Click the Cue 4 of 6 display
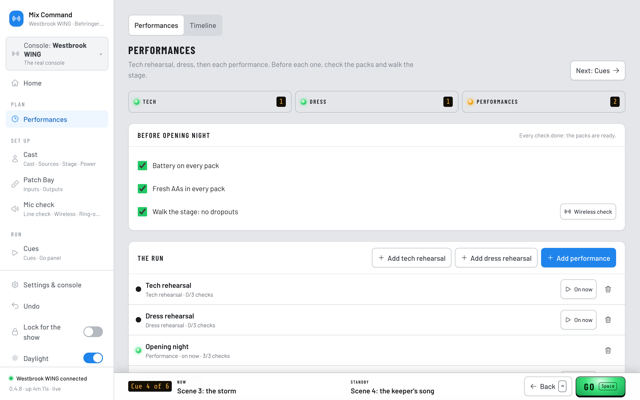The height and width of the screenshot is (400, 640). coord(150,386)
